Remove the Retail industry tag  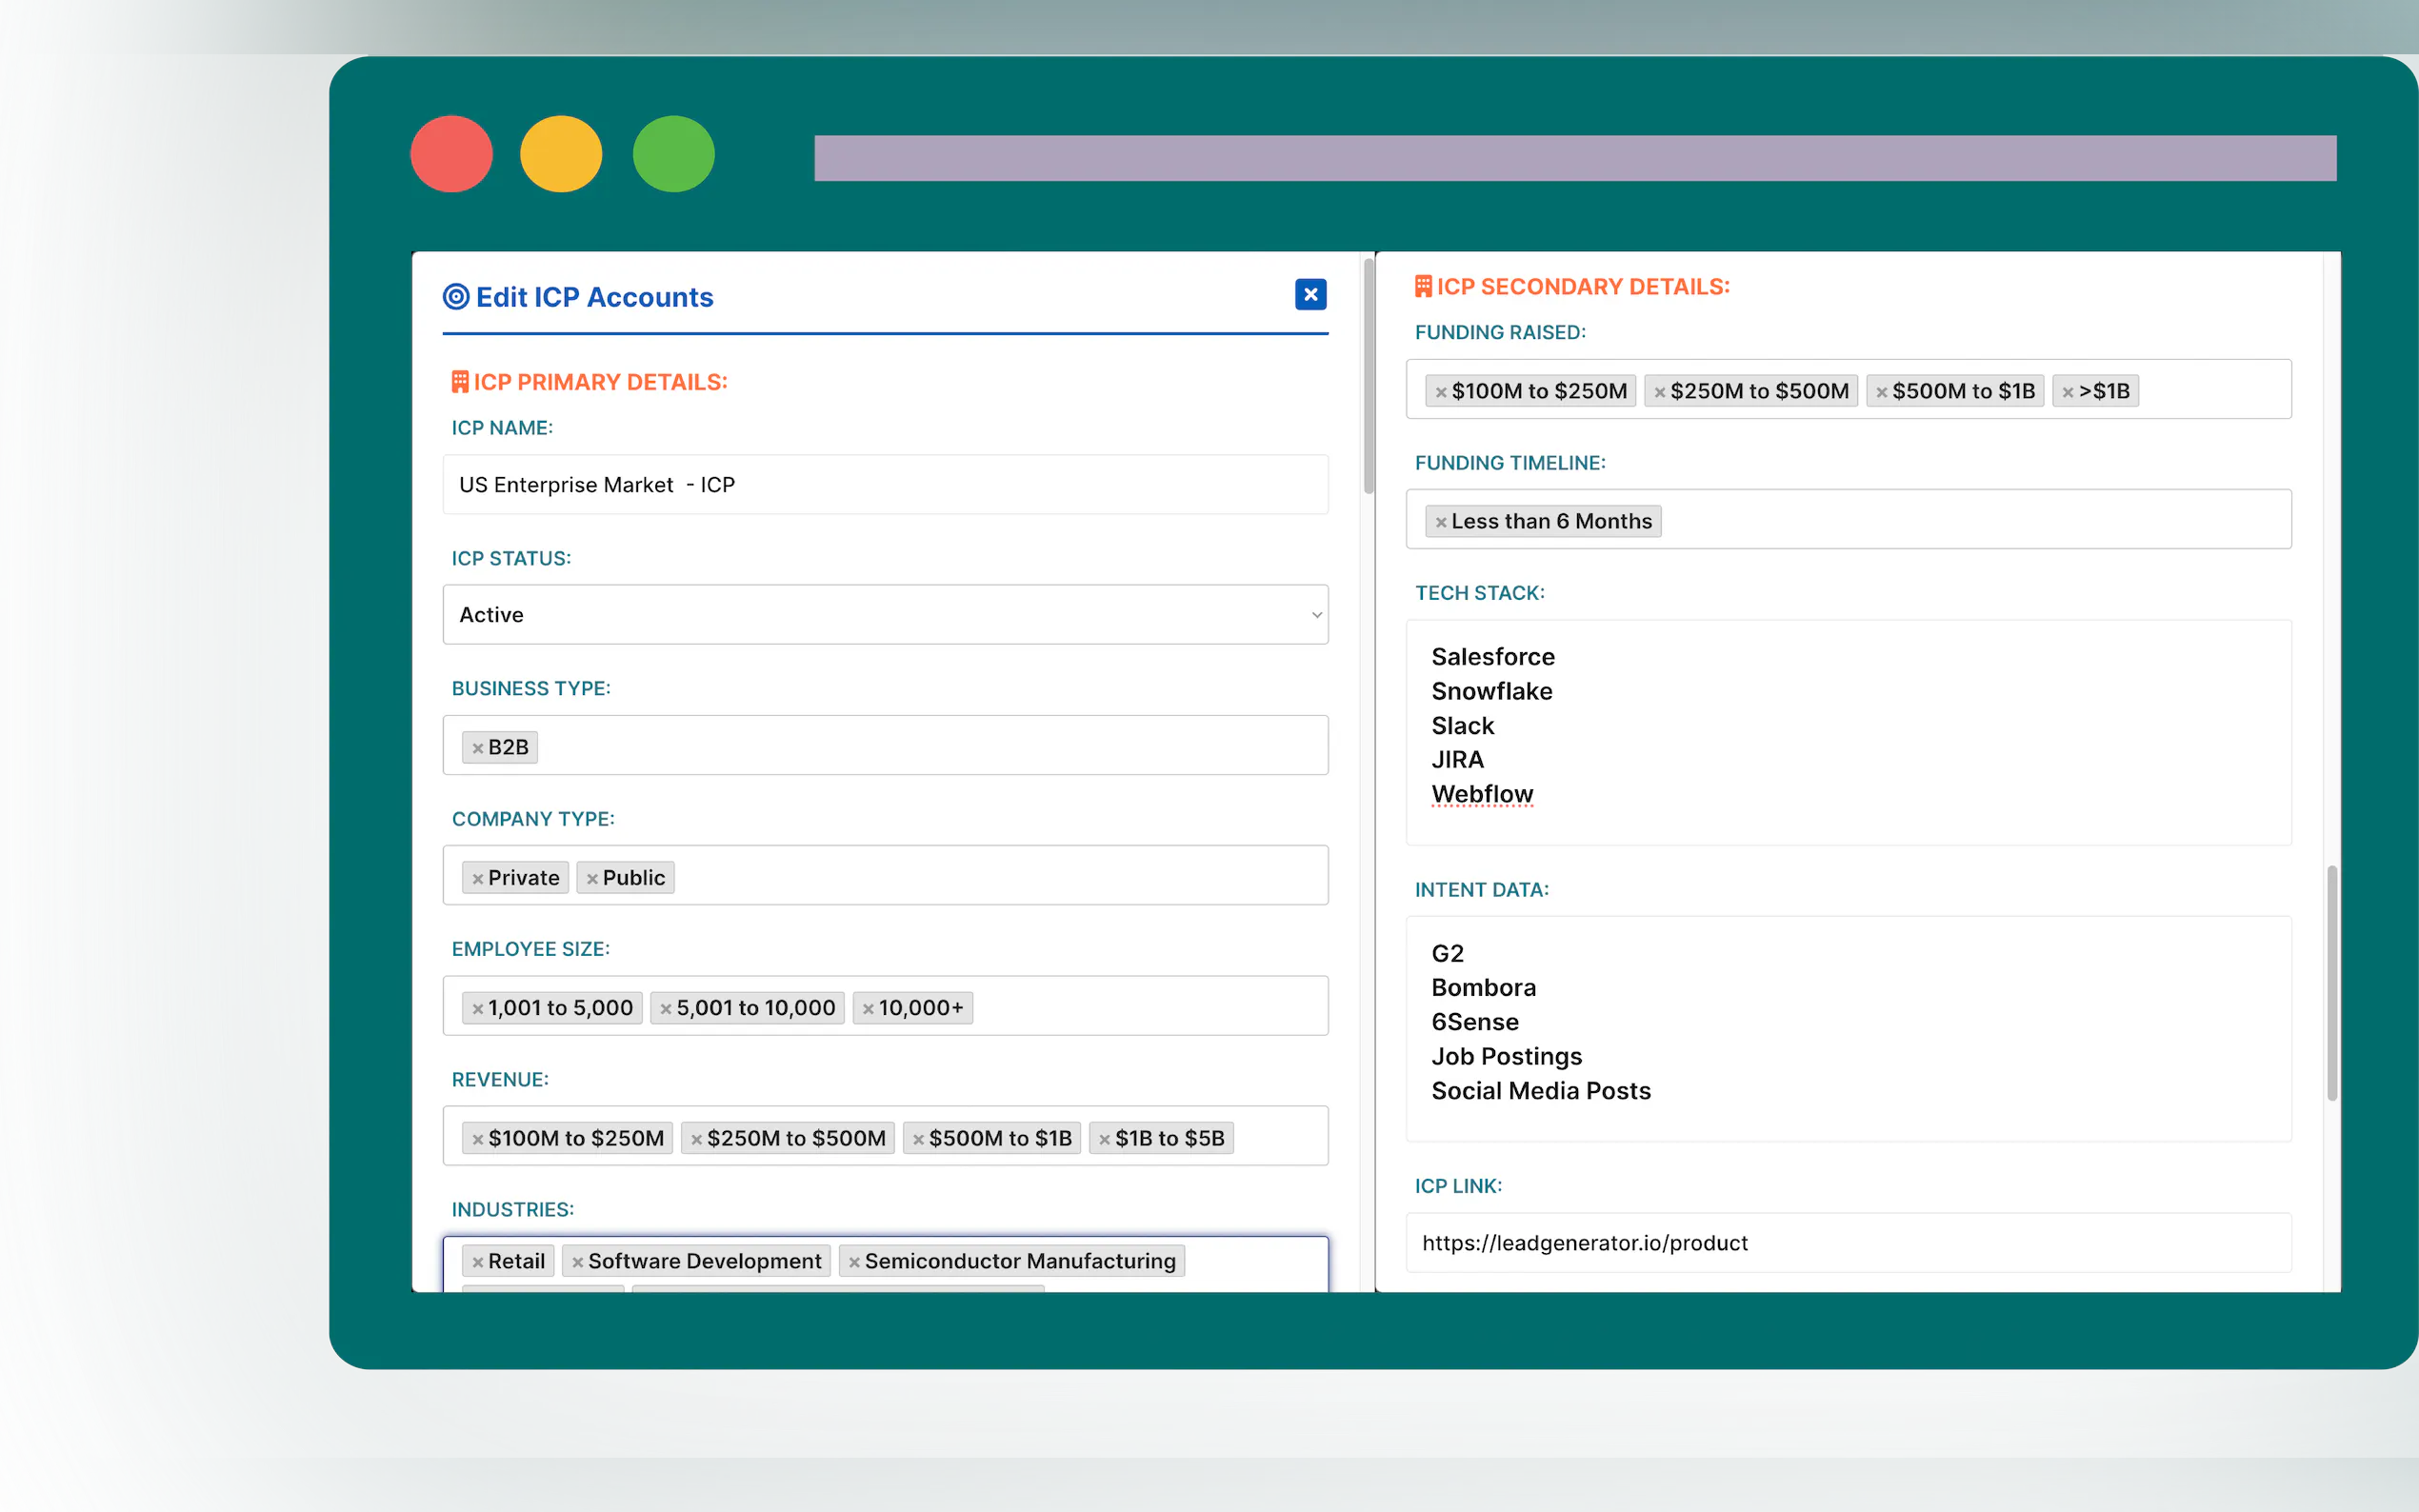coord(478,1262)
